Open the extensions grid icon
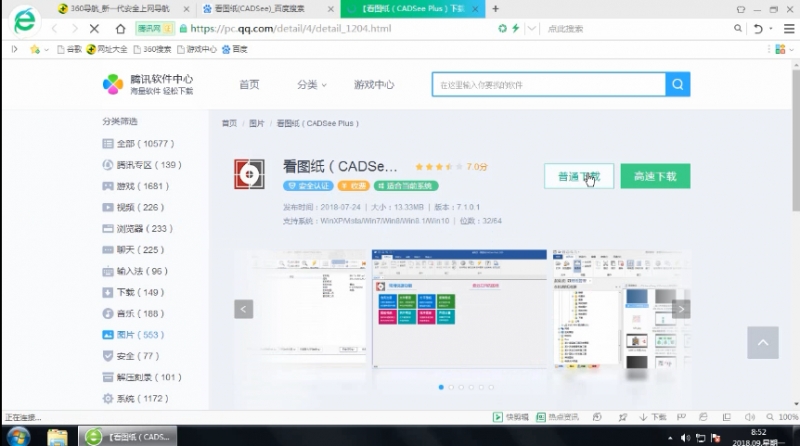The height and width of the screenshot is (446, 800). [x=780, y=49]
